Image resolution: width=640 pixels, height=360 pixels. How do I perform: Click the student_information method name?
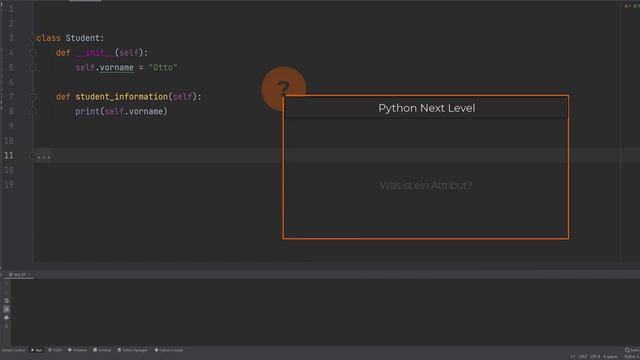[x=122, y=97]
